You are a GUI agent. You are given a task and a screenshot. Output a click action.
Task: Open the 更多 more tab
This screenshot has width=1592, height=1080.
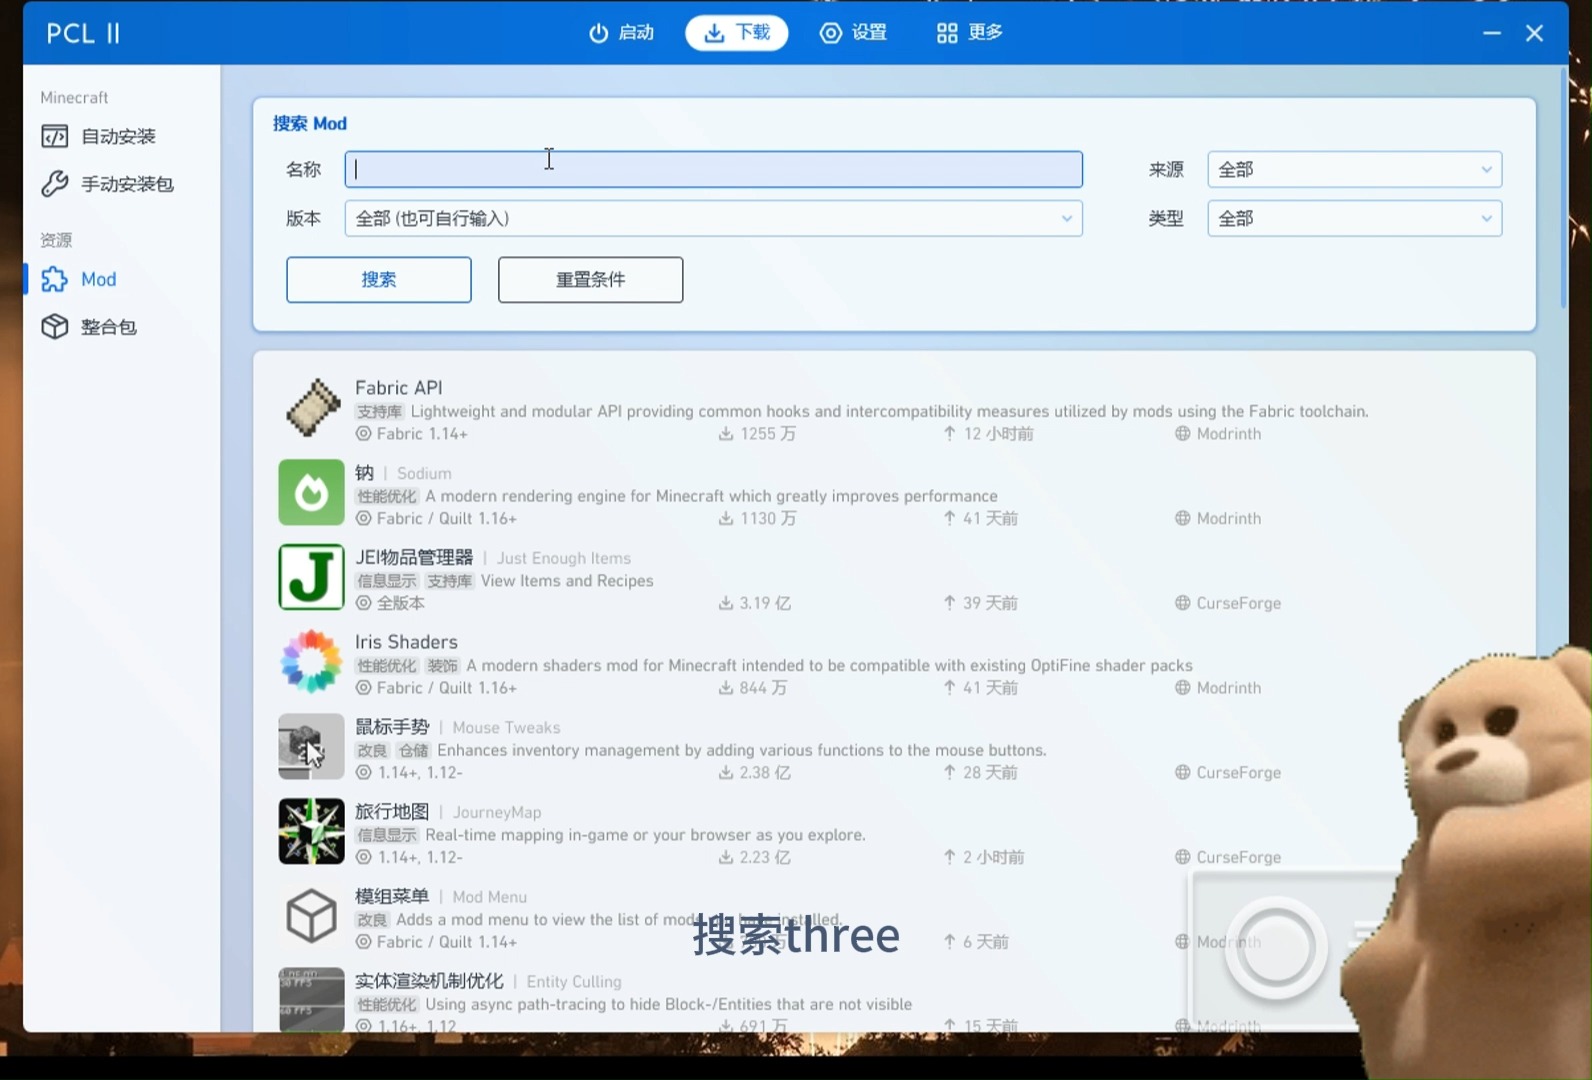(x=970, y=33)
